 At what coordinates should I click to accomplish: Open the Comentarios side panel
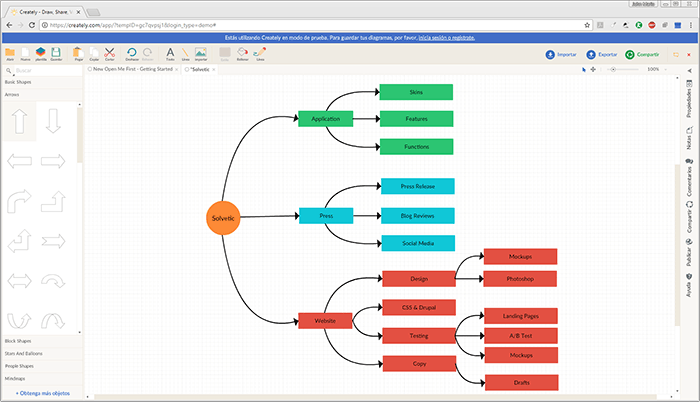689,177
